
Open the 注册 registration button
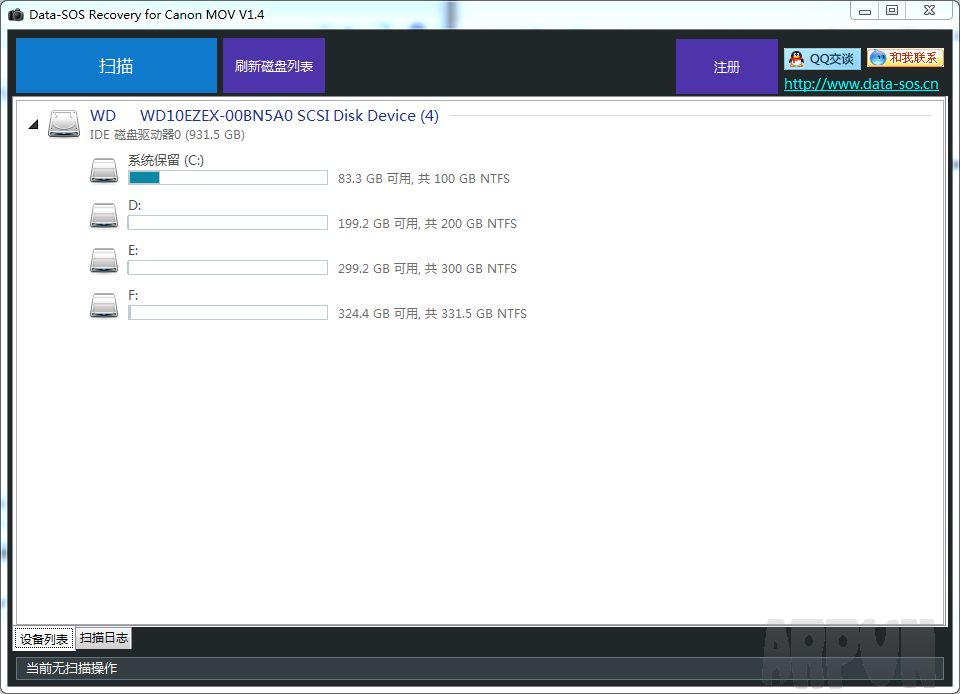click(x=727, y=66)
